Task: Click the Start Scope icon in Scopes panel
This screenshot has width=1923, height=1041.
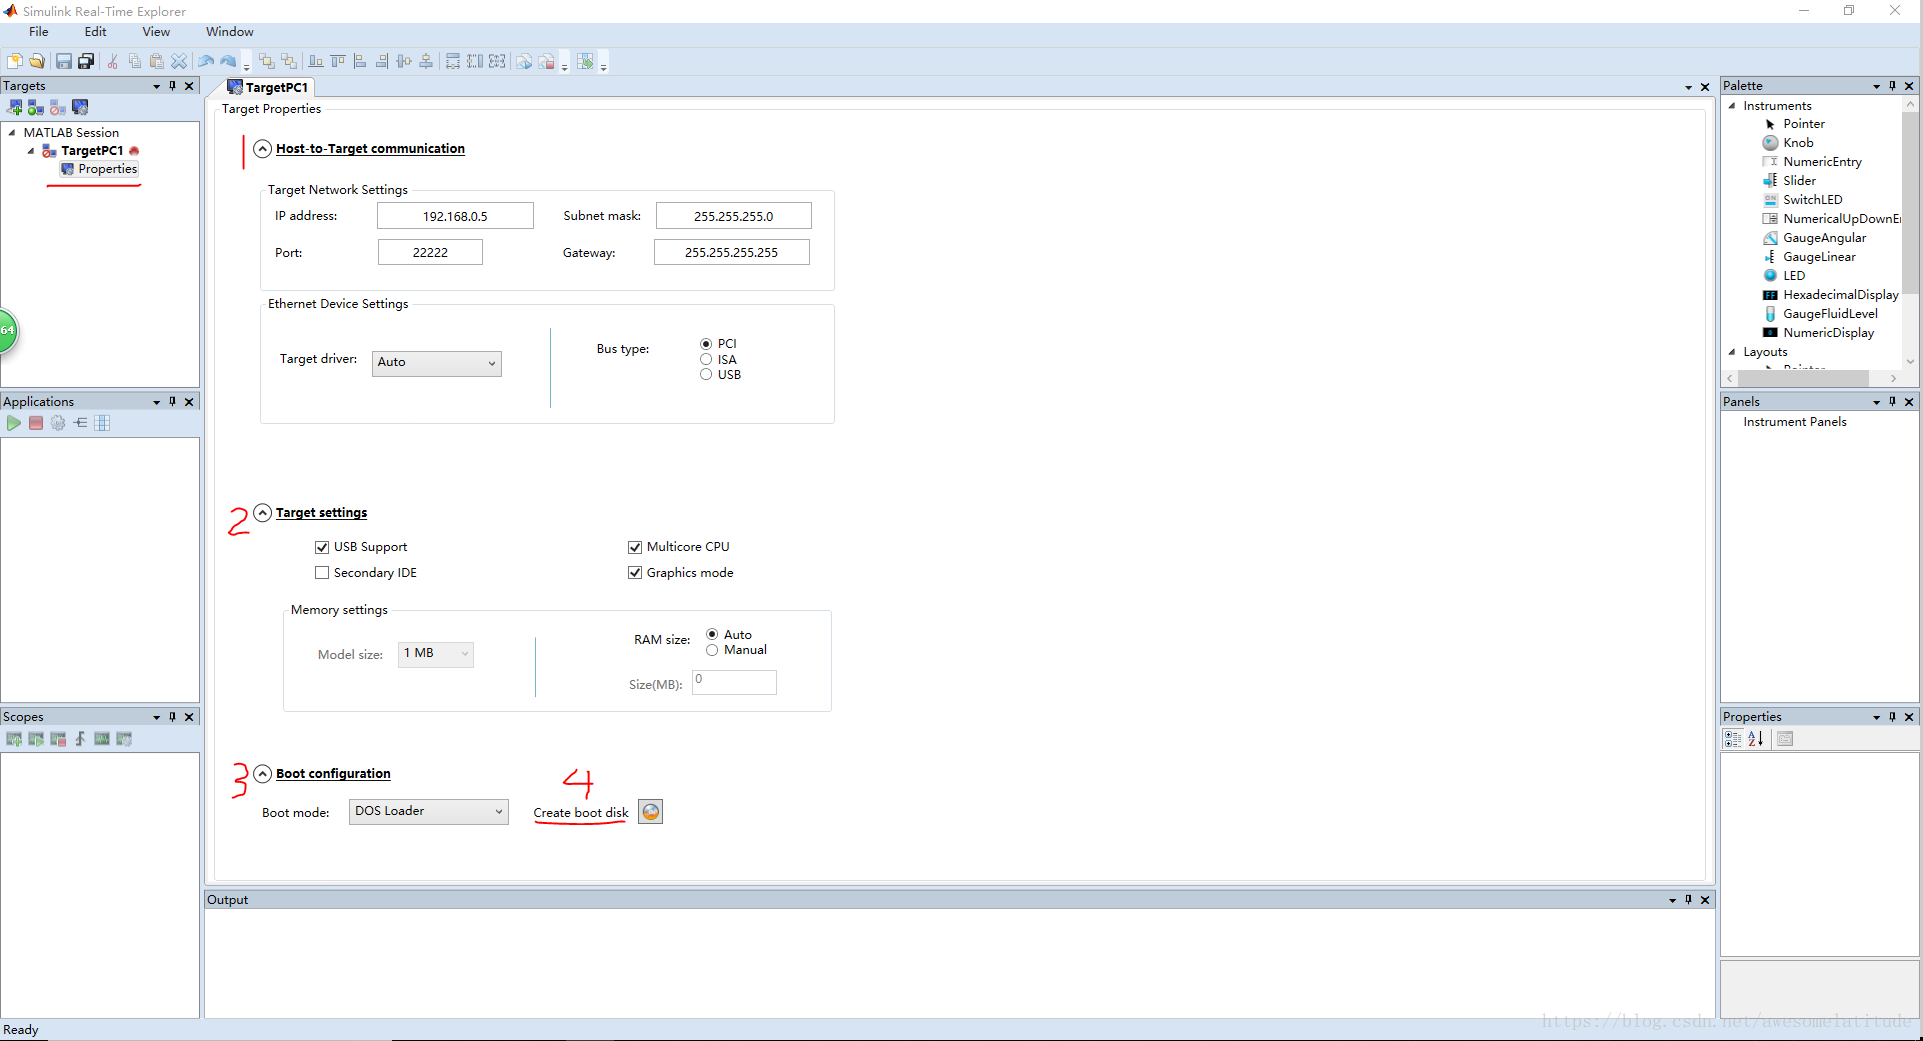Action: [x=36, y=739]
